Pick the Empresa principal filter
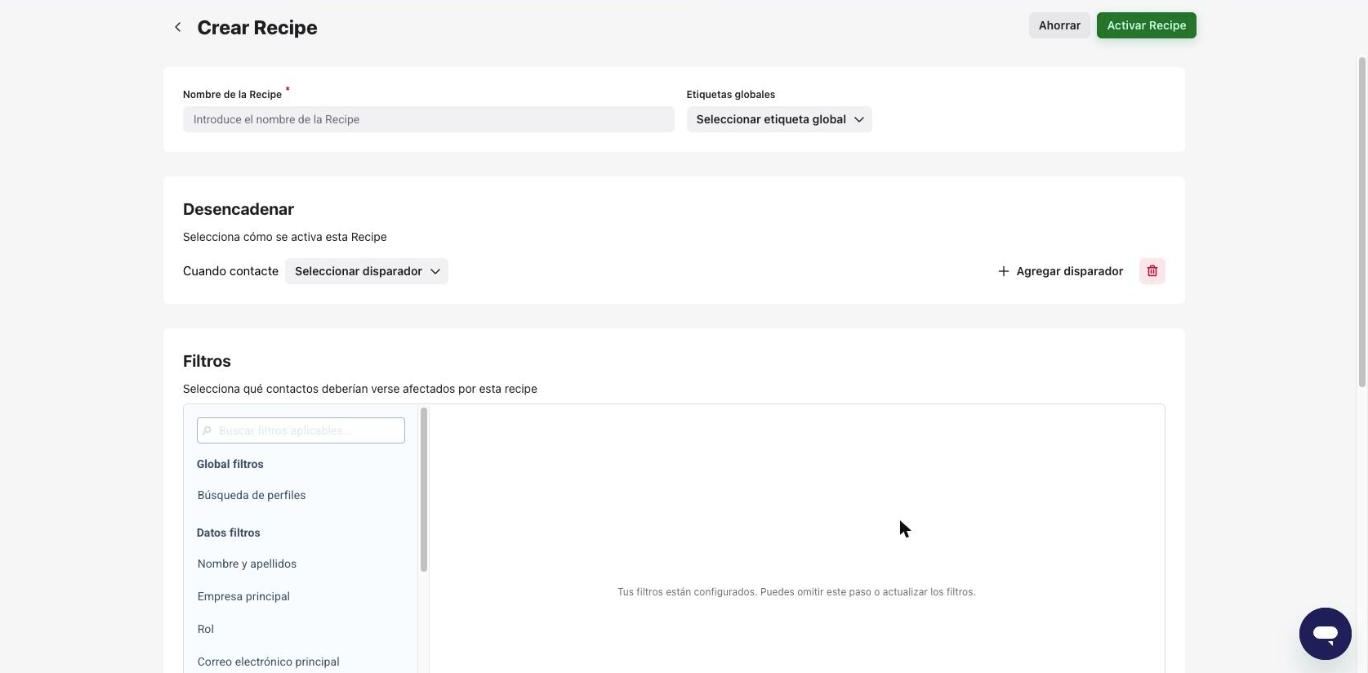Screen dimensions: 1368x673 click(x=243, y=596)
